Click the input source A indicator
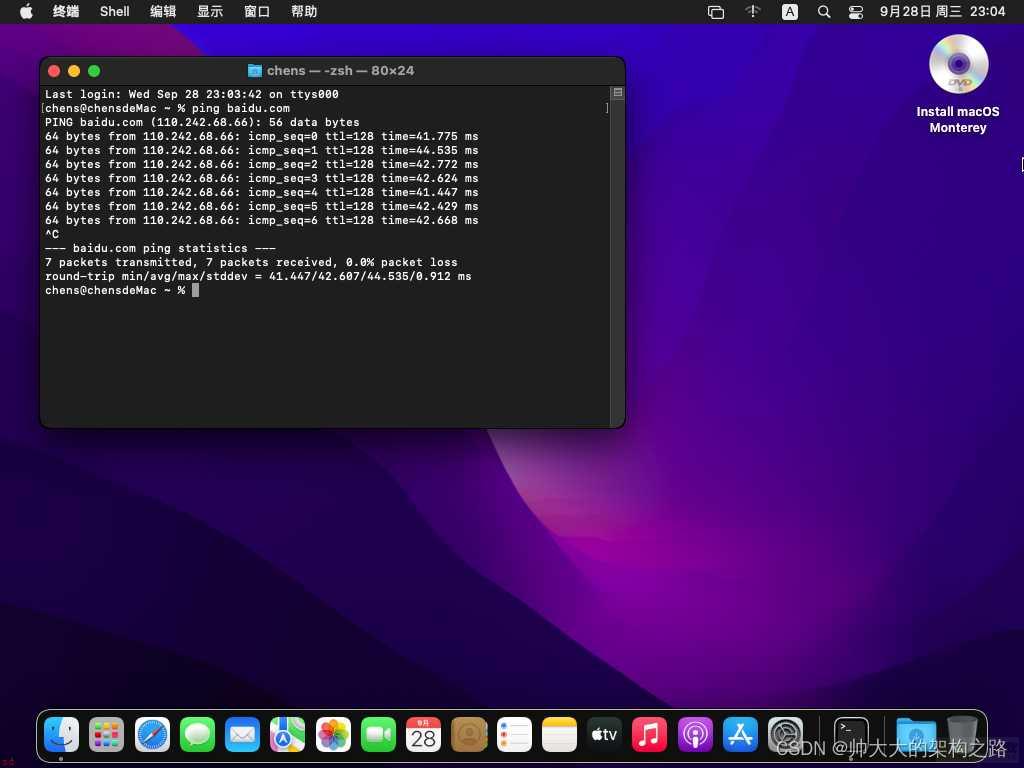Image resolution: width=1024 pixels, height=768 pixels. pyautogui.click(x=790, y=12)
